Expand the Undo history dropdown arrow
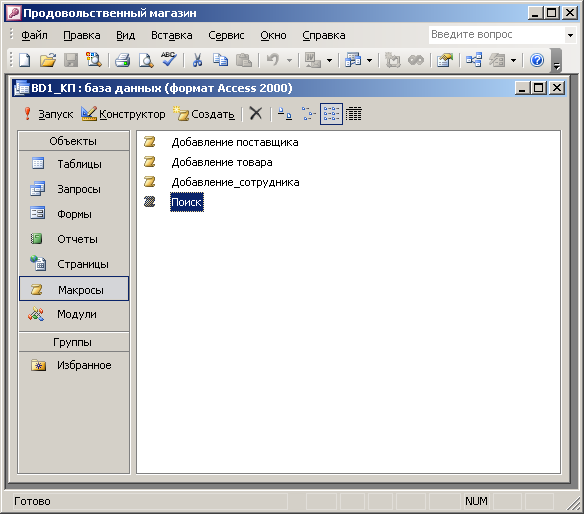The height and width of the screenshot is (514, 584). (x=289, y=60)
